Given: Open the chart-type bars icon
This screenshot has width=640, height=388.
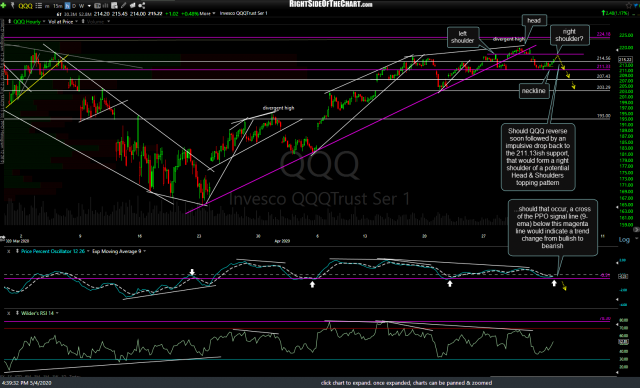Looking at the screenshot, I should (x=105, y=6).
